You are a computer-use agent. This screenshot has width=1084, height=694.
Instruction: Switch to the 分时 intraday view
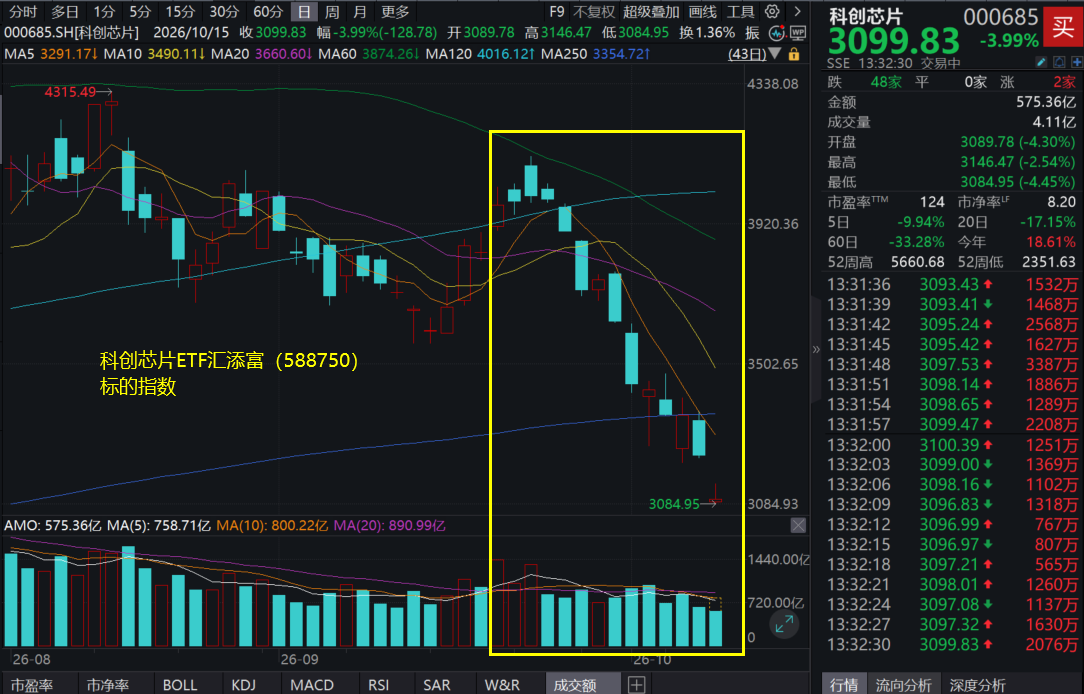coord(23,12)
